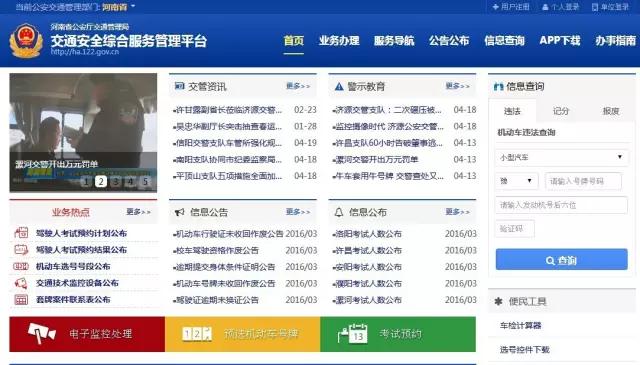Click the 信息查询 panel header icon
Screen dimensions: 640x365
pyautogui.click(x=498, y=87)
